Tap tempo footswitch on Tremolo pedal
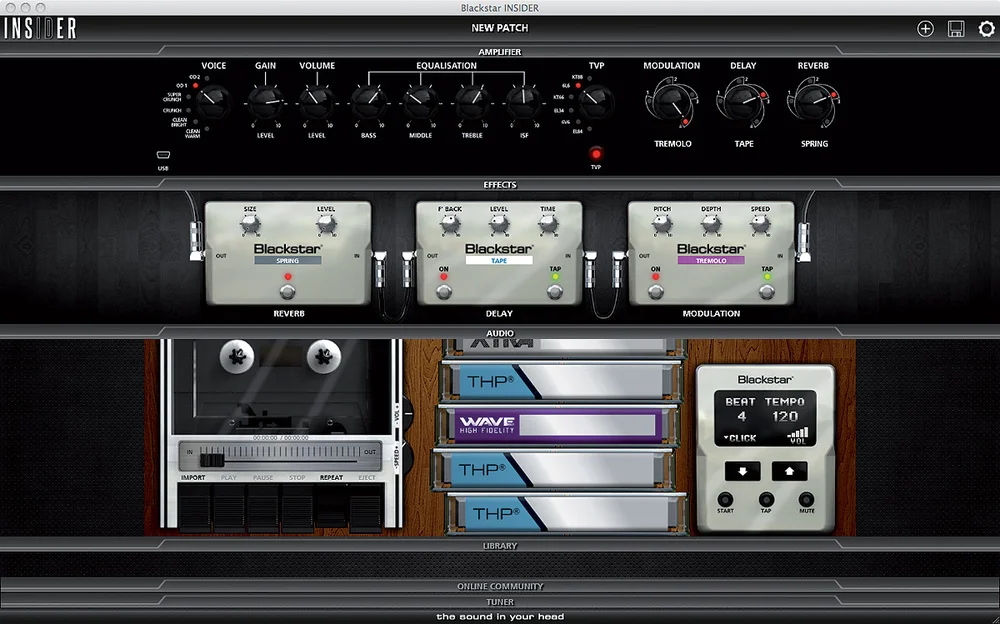The image size is (1000, 624). 767,292
